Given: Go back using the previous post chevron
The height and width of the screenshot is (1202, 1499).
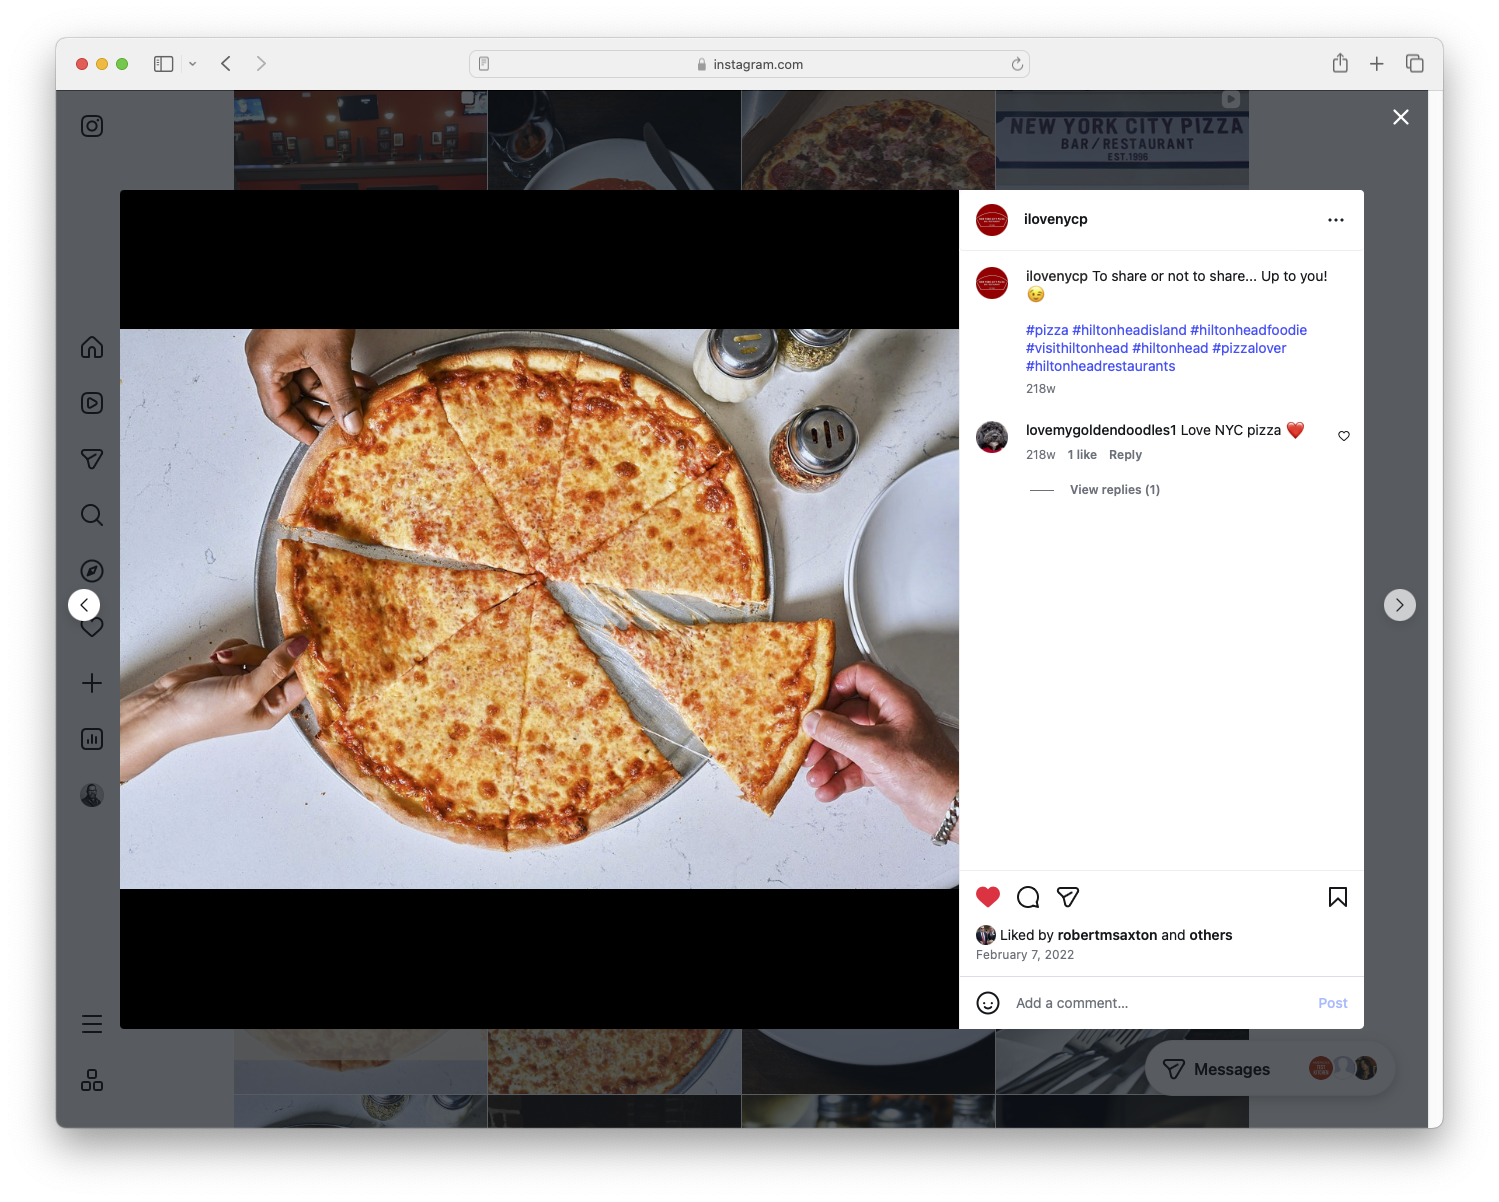Looking at the screenshot, I should 84,604.
